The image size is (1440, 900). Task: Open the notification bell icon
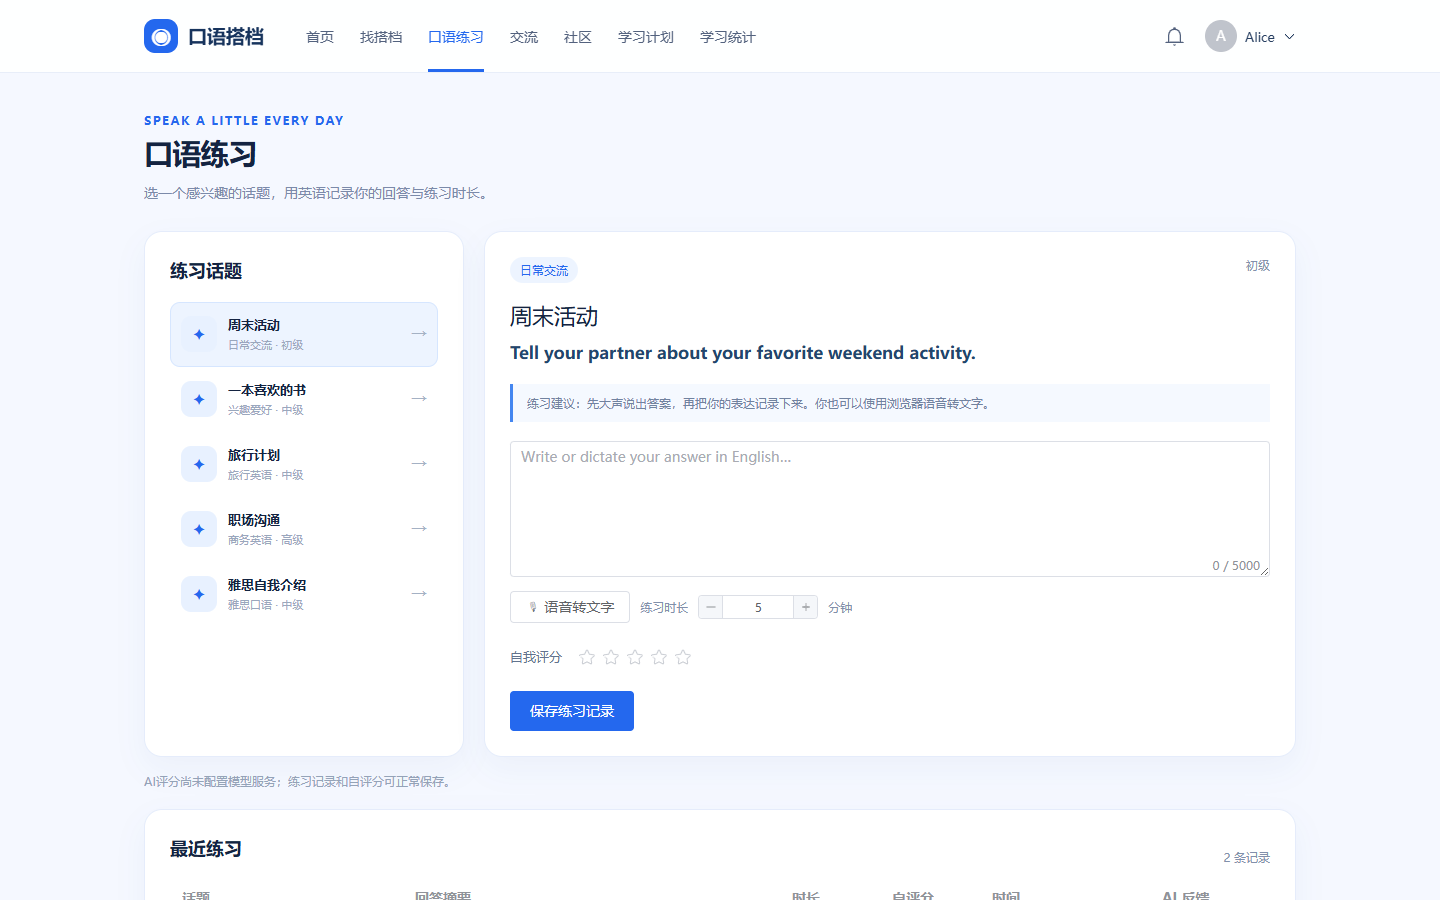point(1174,37)
